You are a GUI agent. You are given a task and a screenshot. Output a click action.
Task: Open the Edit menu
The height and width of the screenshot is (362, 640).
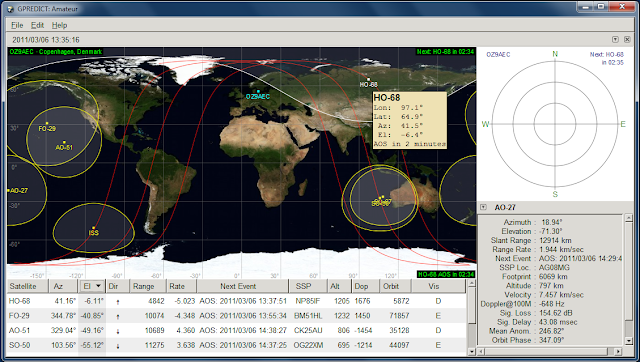38,25
